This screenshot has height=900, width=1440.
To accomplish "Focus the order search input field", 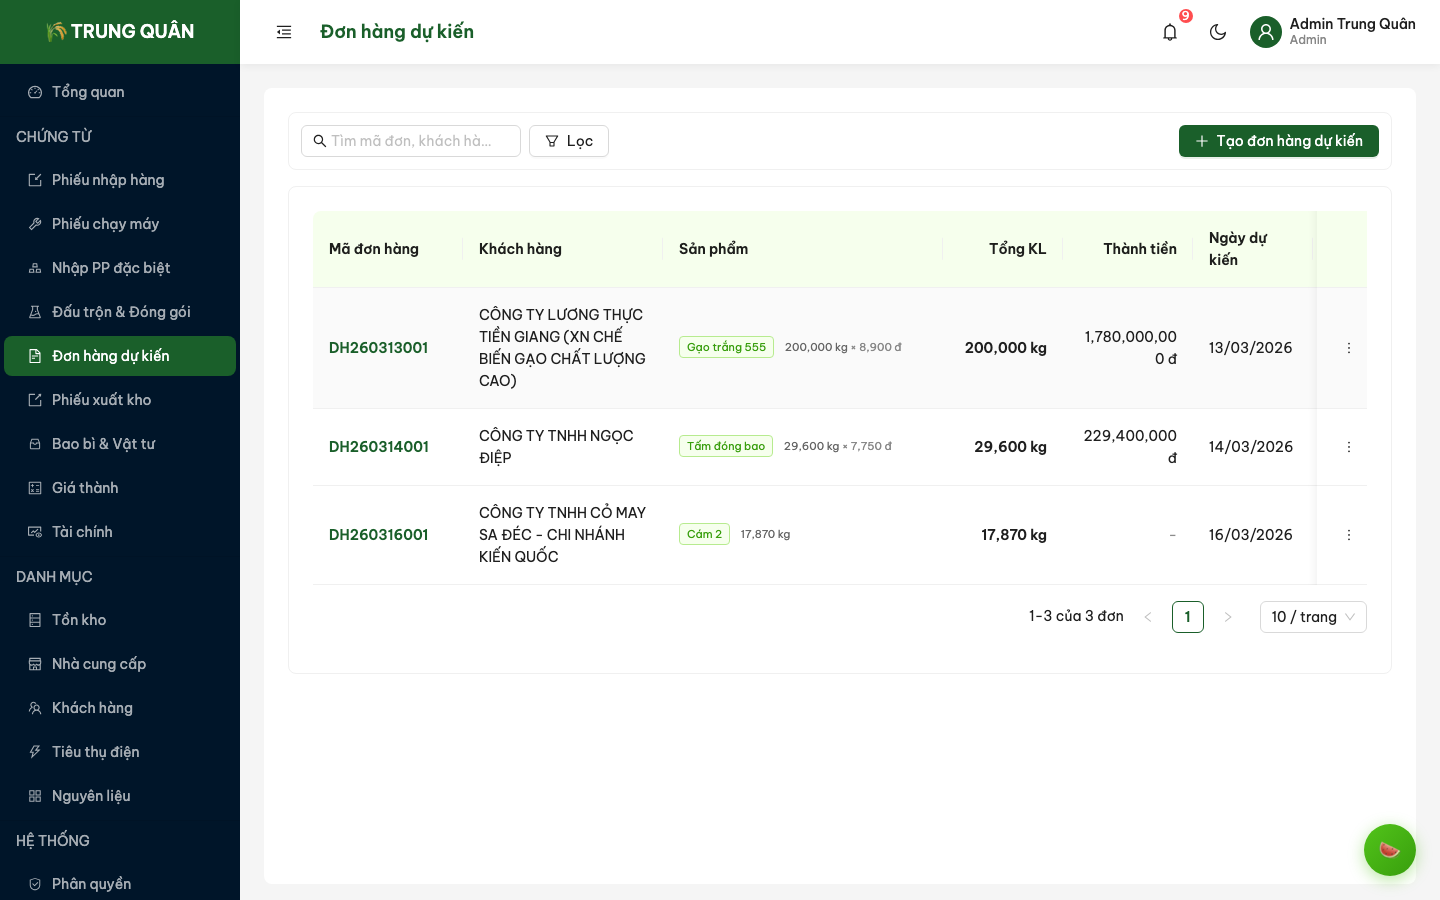I will (x=420, y=141).
